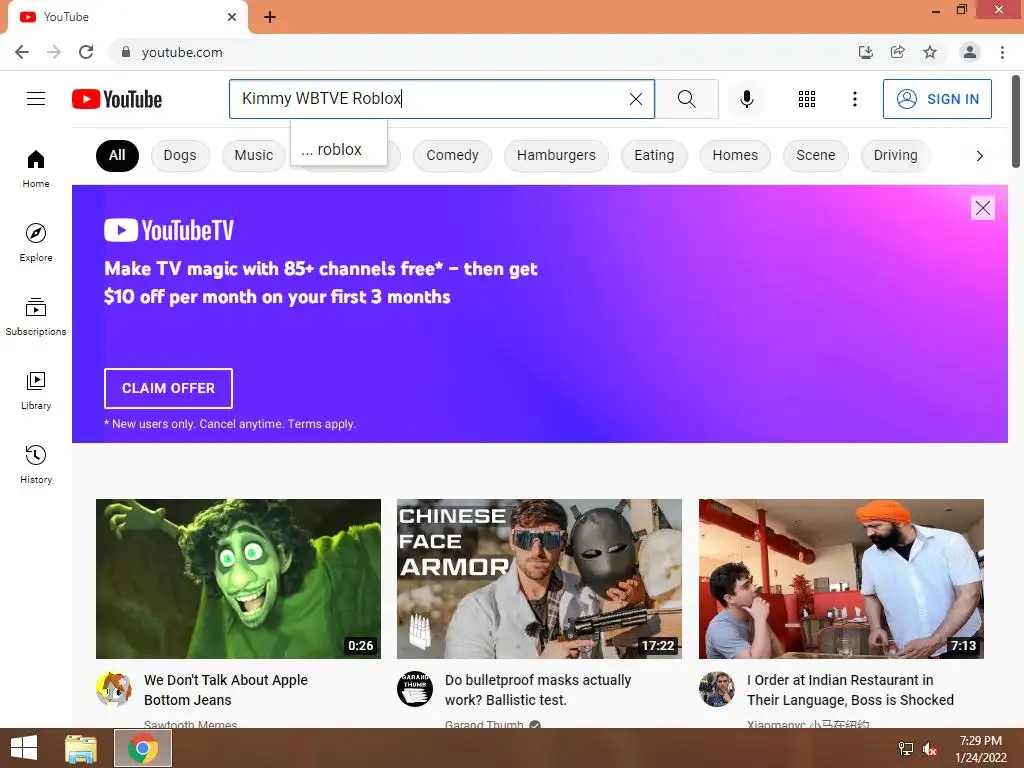The width and height of the screenshot is (1024, 768).
Task: Dismiss the YouTube TV banner
Action: (982, 208)
